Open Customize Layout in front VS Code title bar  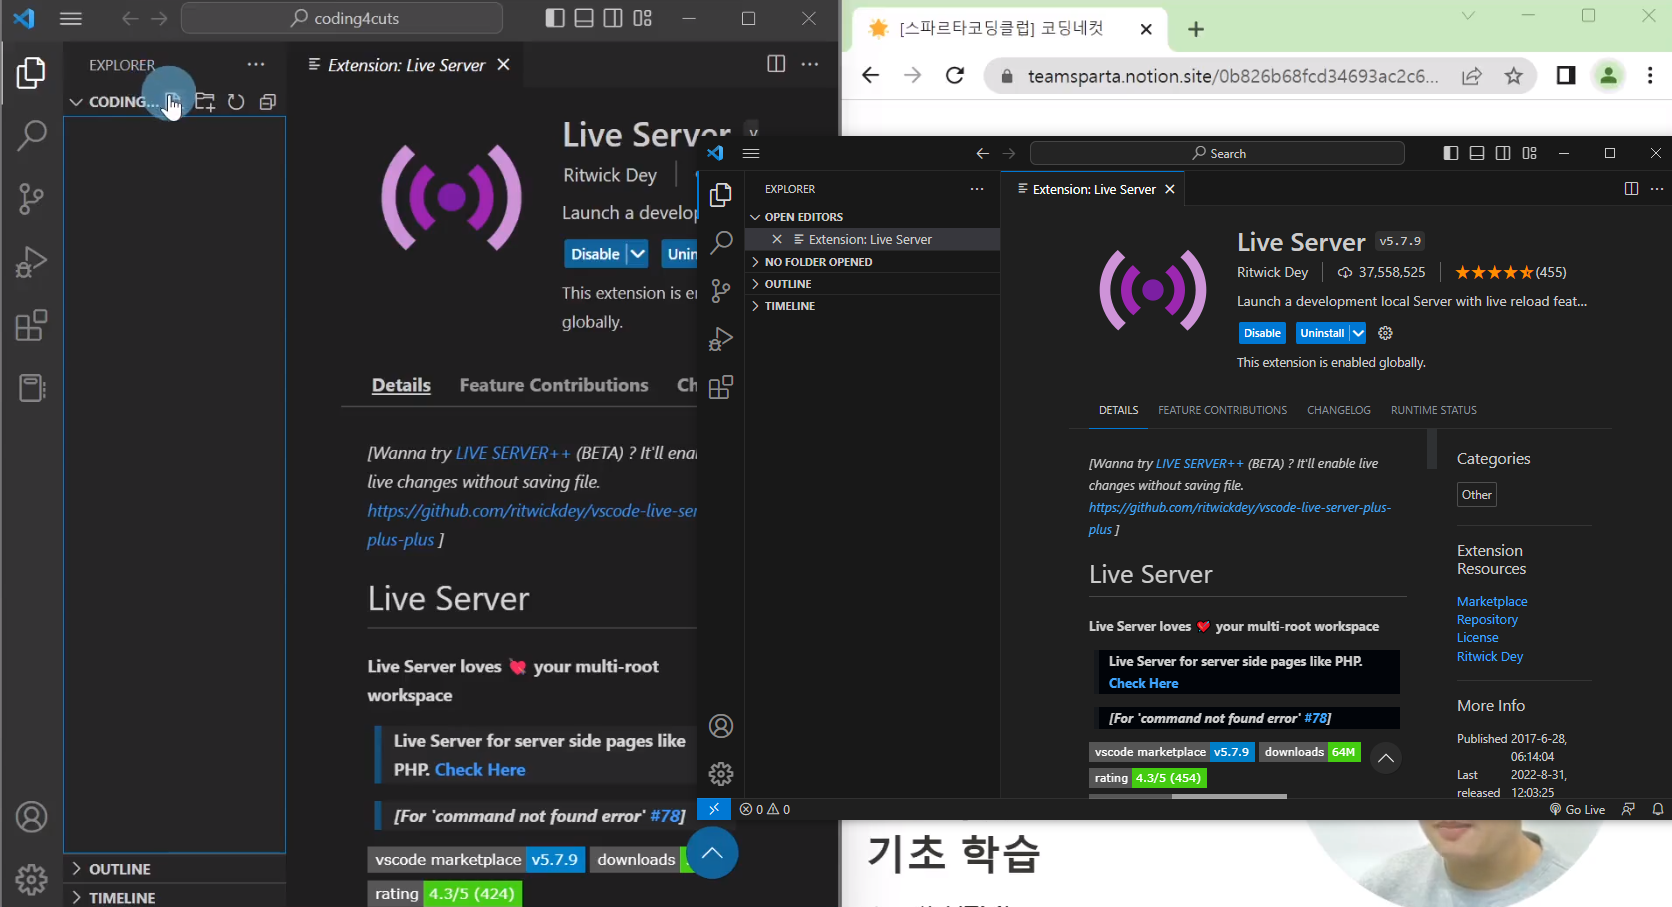pyautogui.click(x=1529, y=153)
